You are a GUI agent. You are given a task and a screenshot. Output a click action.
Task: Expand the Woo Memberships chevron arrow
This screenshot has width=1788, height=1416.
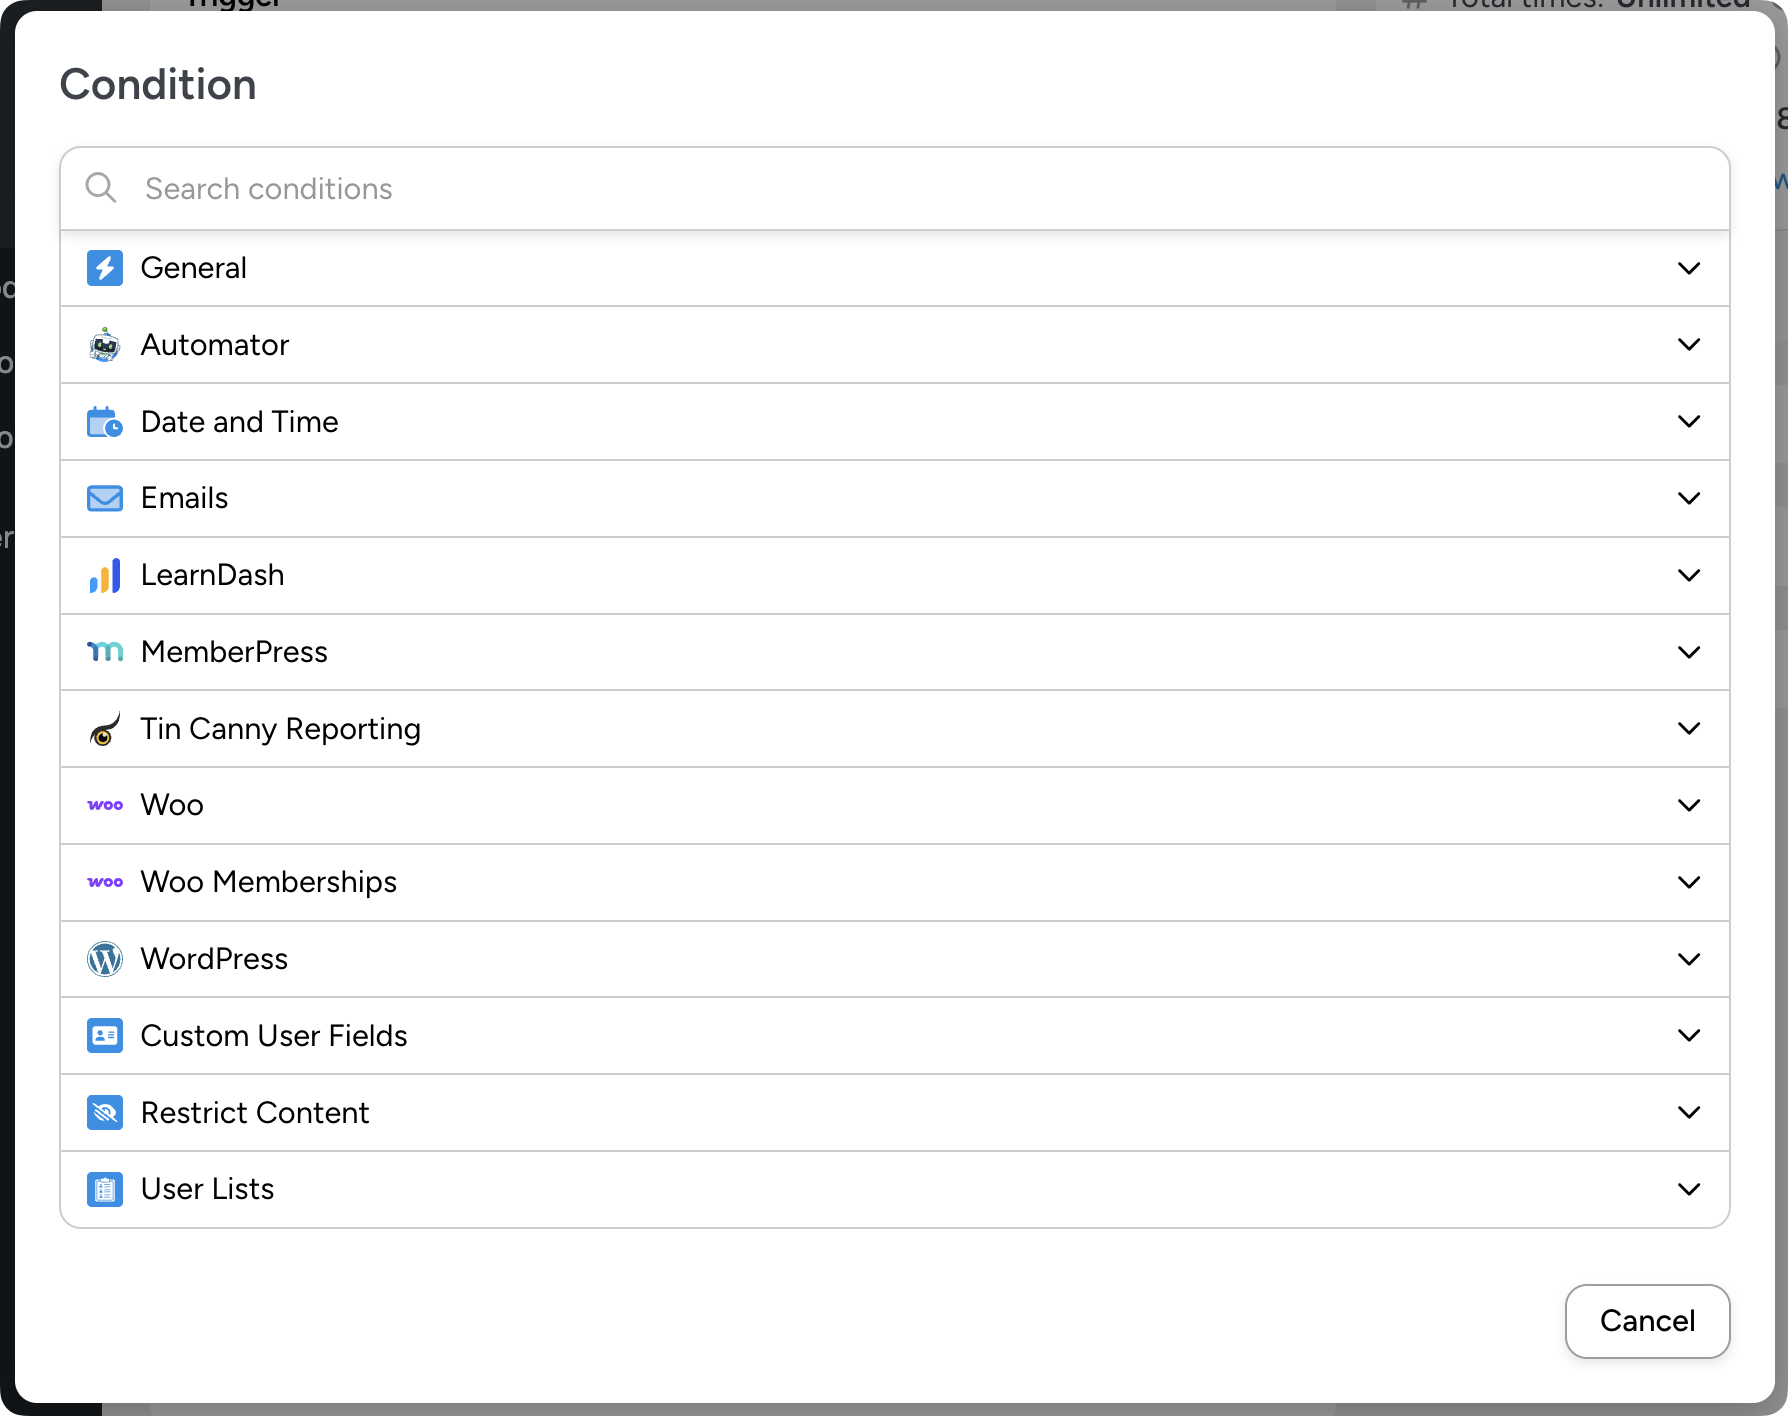click(1689, 882)
